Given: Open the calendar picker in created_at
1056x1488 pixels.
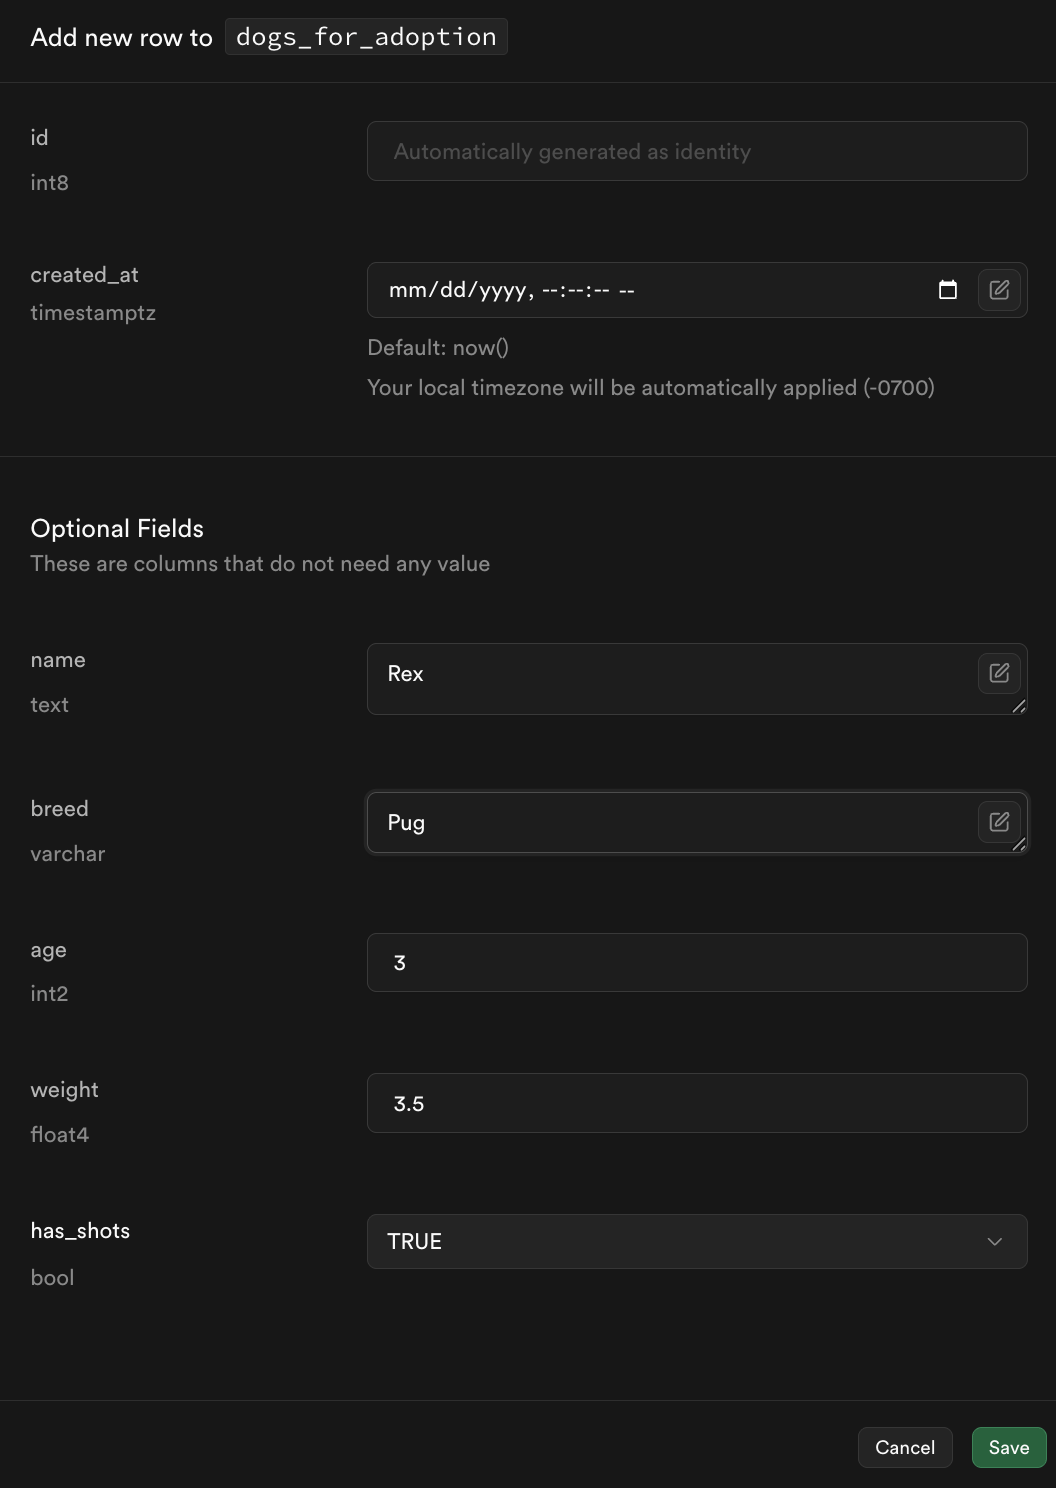Looking at the screenshot, I should tap(947, 290).
